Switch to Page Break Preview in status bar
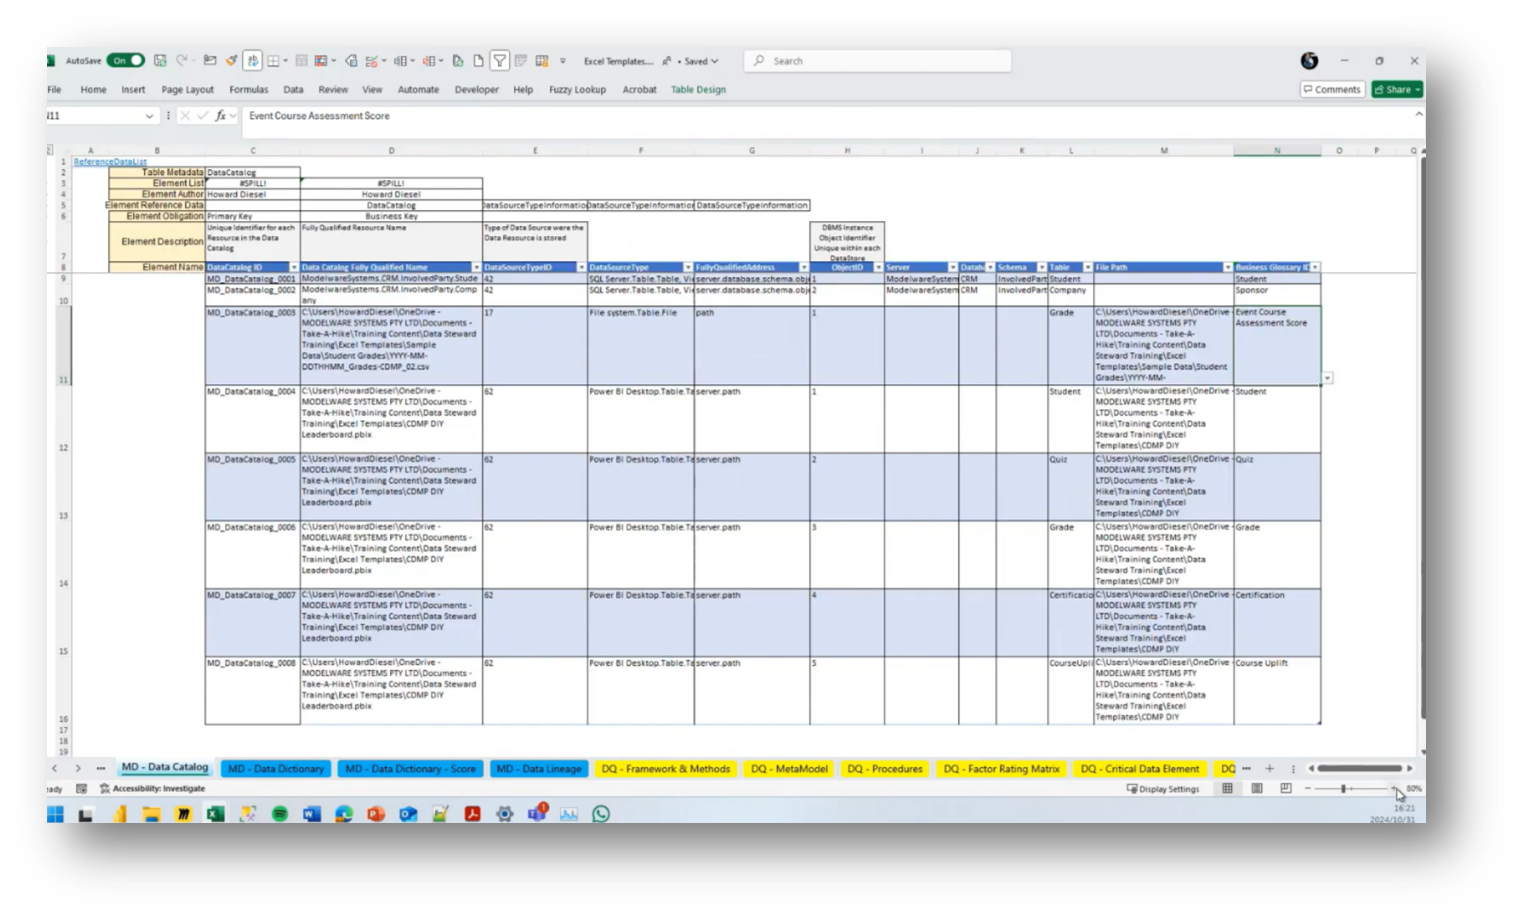The image size is (1521, 918). 1286,789
